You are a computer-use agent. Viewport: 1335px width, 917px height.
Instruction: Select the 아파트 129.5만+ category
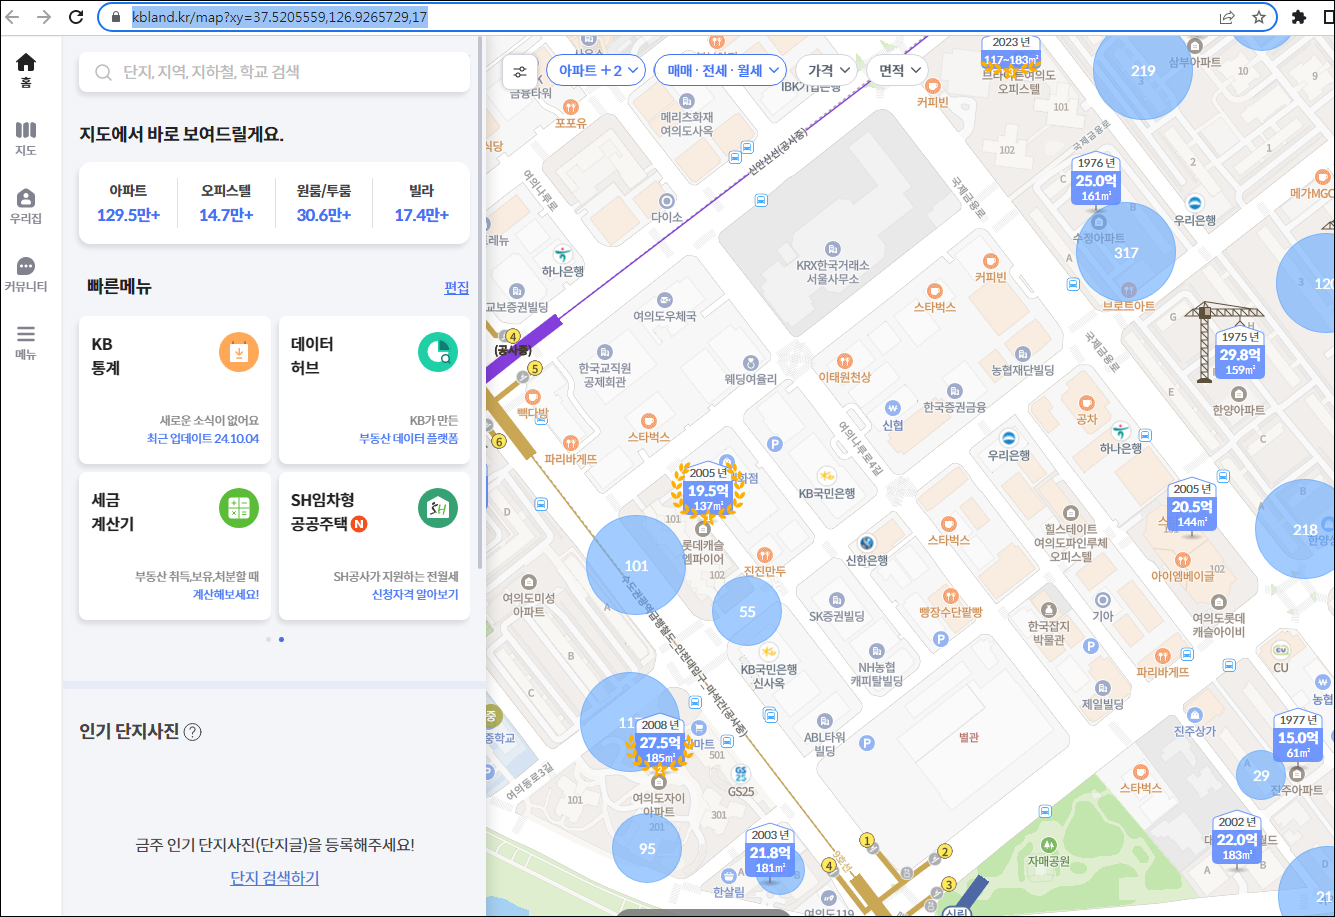pyautogui.click(x=128, y=203)
